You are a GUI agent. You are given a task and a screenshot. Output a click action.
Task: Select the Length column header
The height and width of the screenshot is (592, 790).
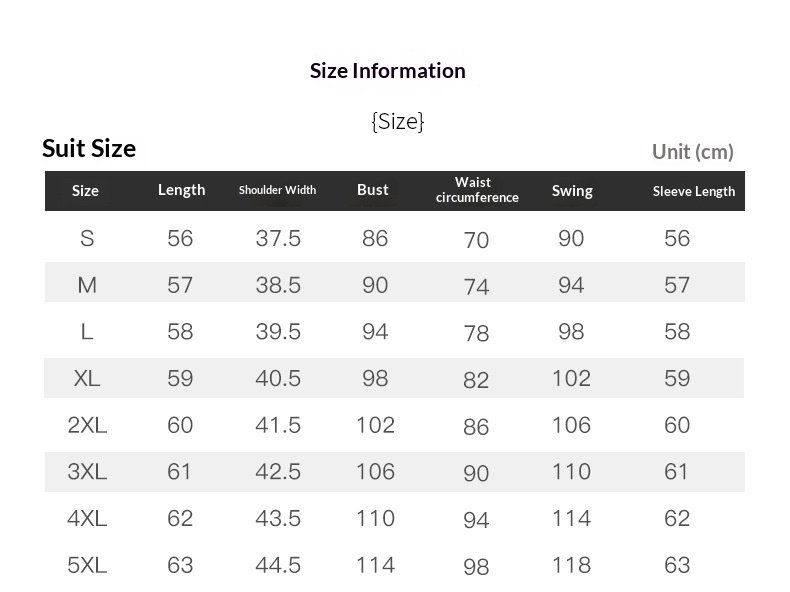[181, 190]
